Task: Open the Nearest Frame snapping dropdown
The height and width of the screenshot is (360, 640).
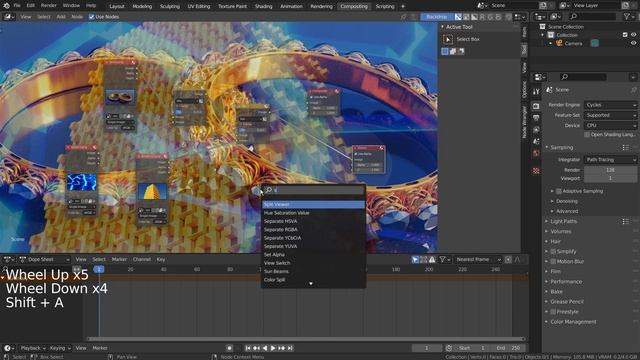Action: (478, 260)
